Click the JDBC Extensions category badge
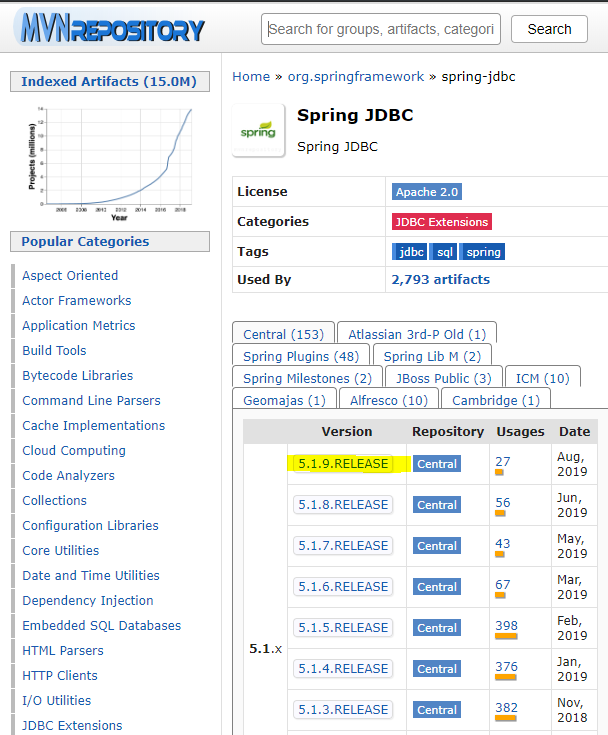 [442, 222]
